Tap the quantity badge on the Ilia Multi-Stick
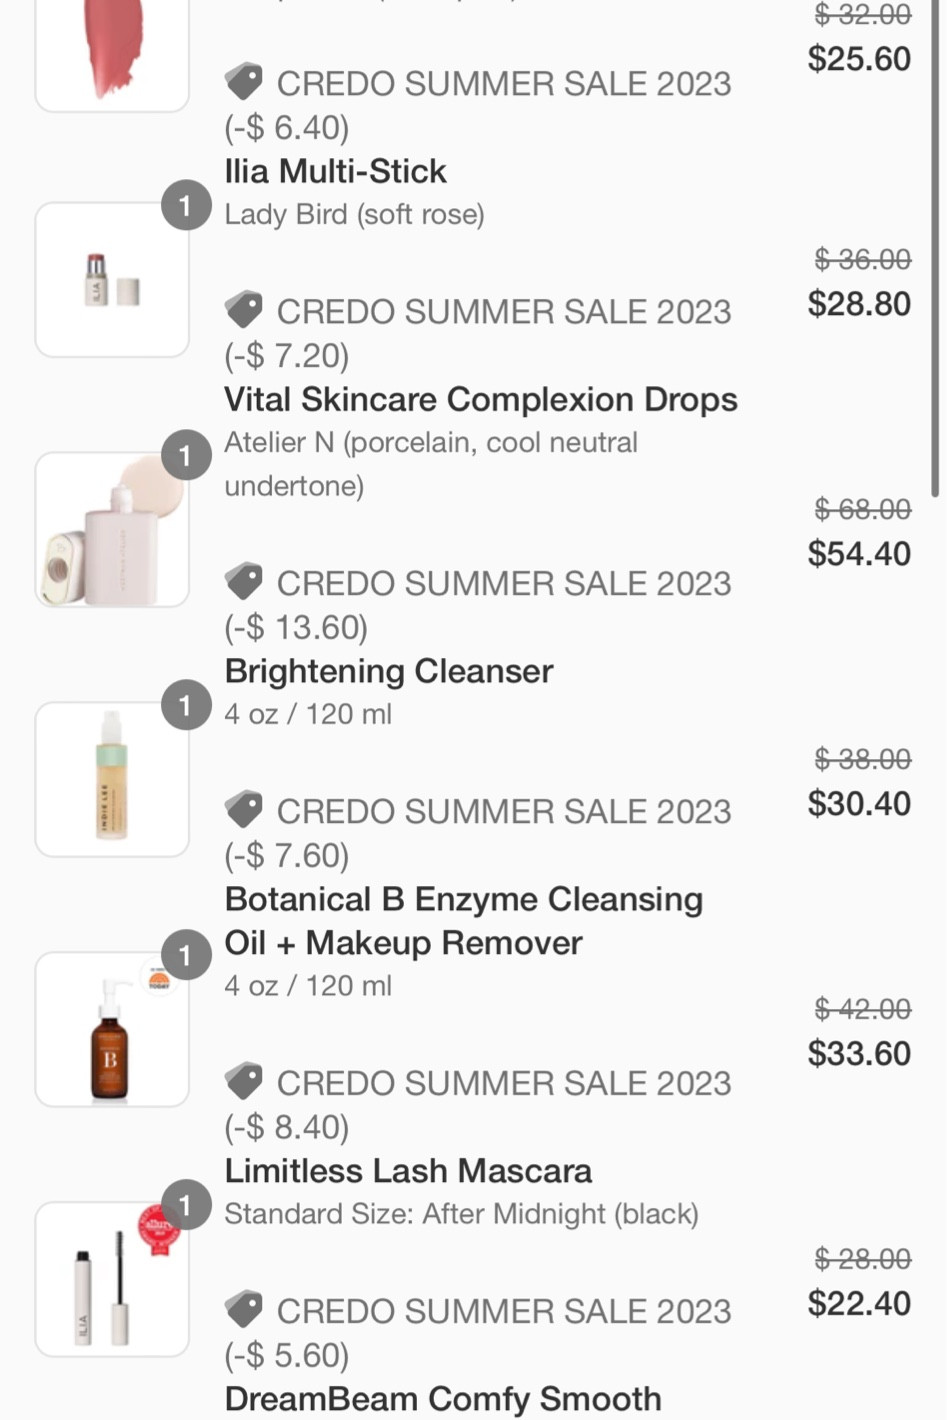The image size is (947, 1420). pyautogui.click(x=185, y=206)
